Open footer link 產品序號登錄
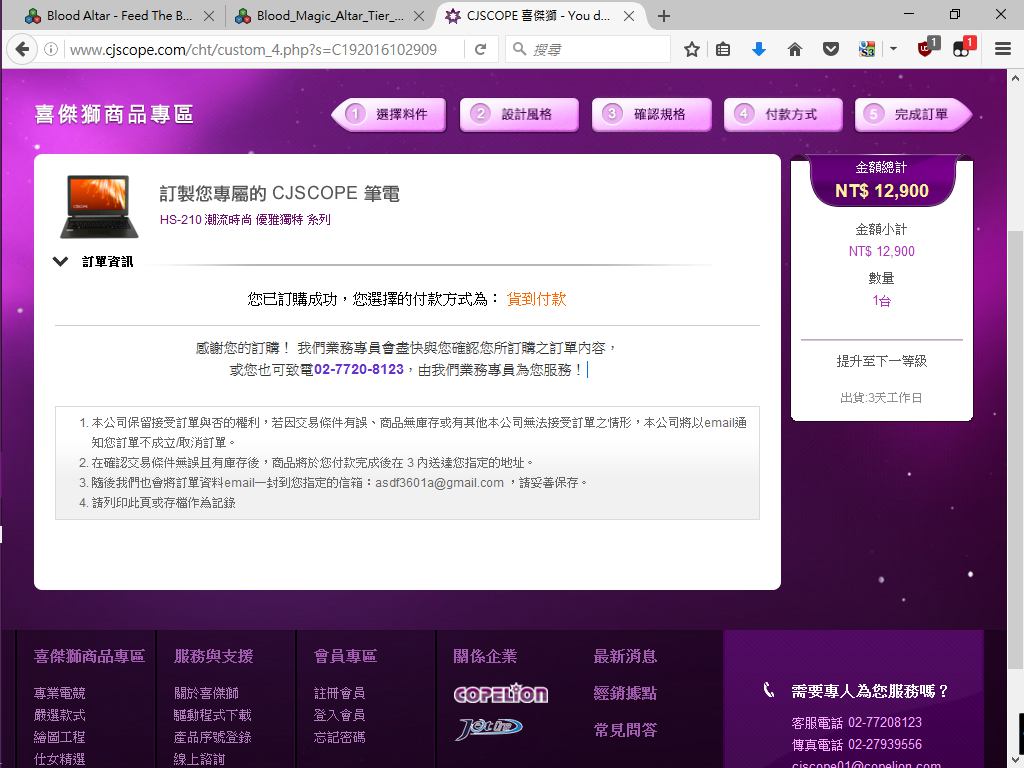 click(x=212, y=737)
